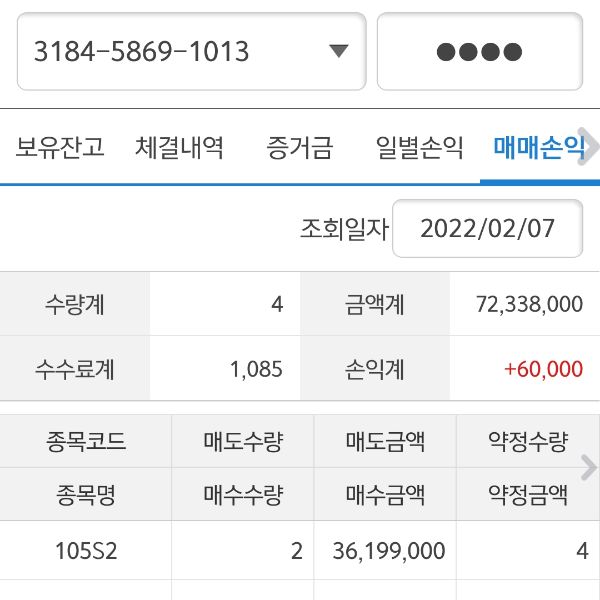Click the 매도금액 column header
Screen dimensions: 600x600
386,441
